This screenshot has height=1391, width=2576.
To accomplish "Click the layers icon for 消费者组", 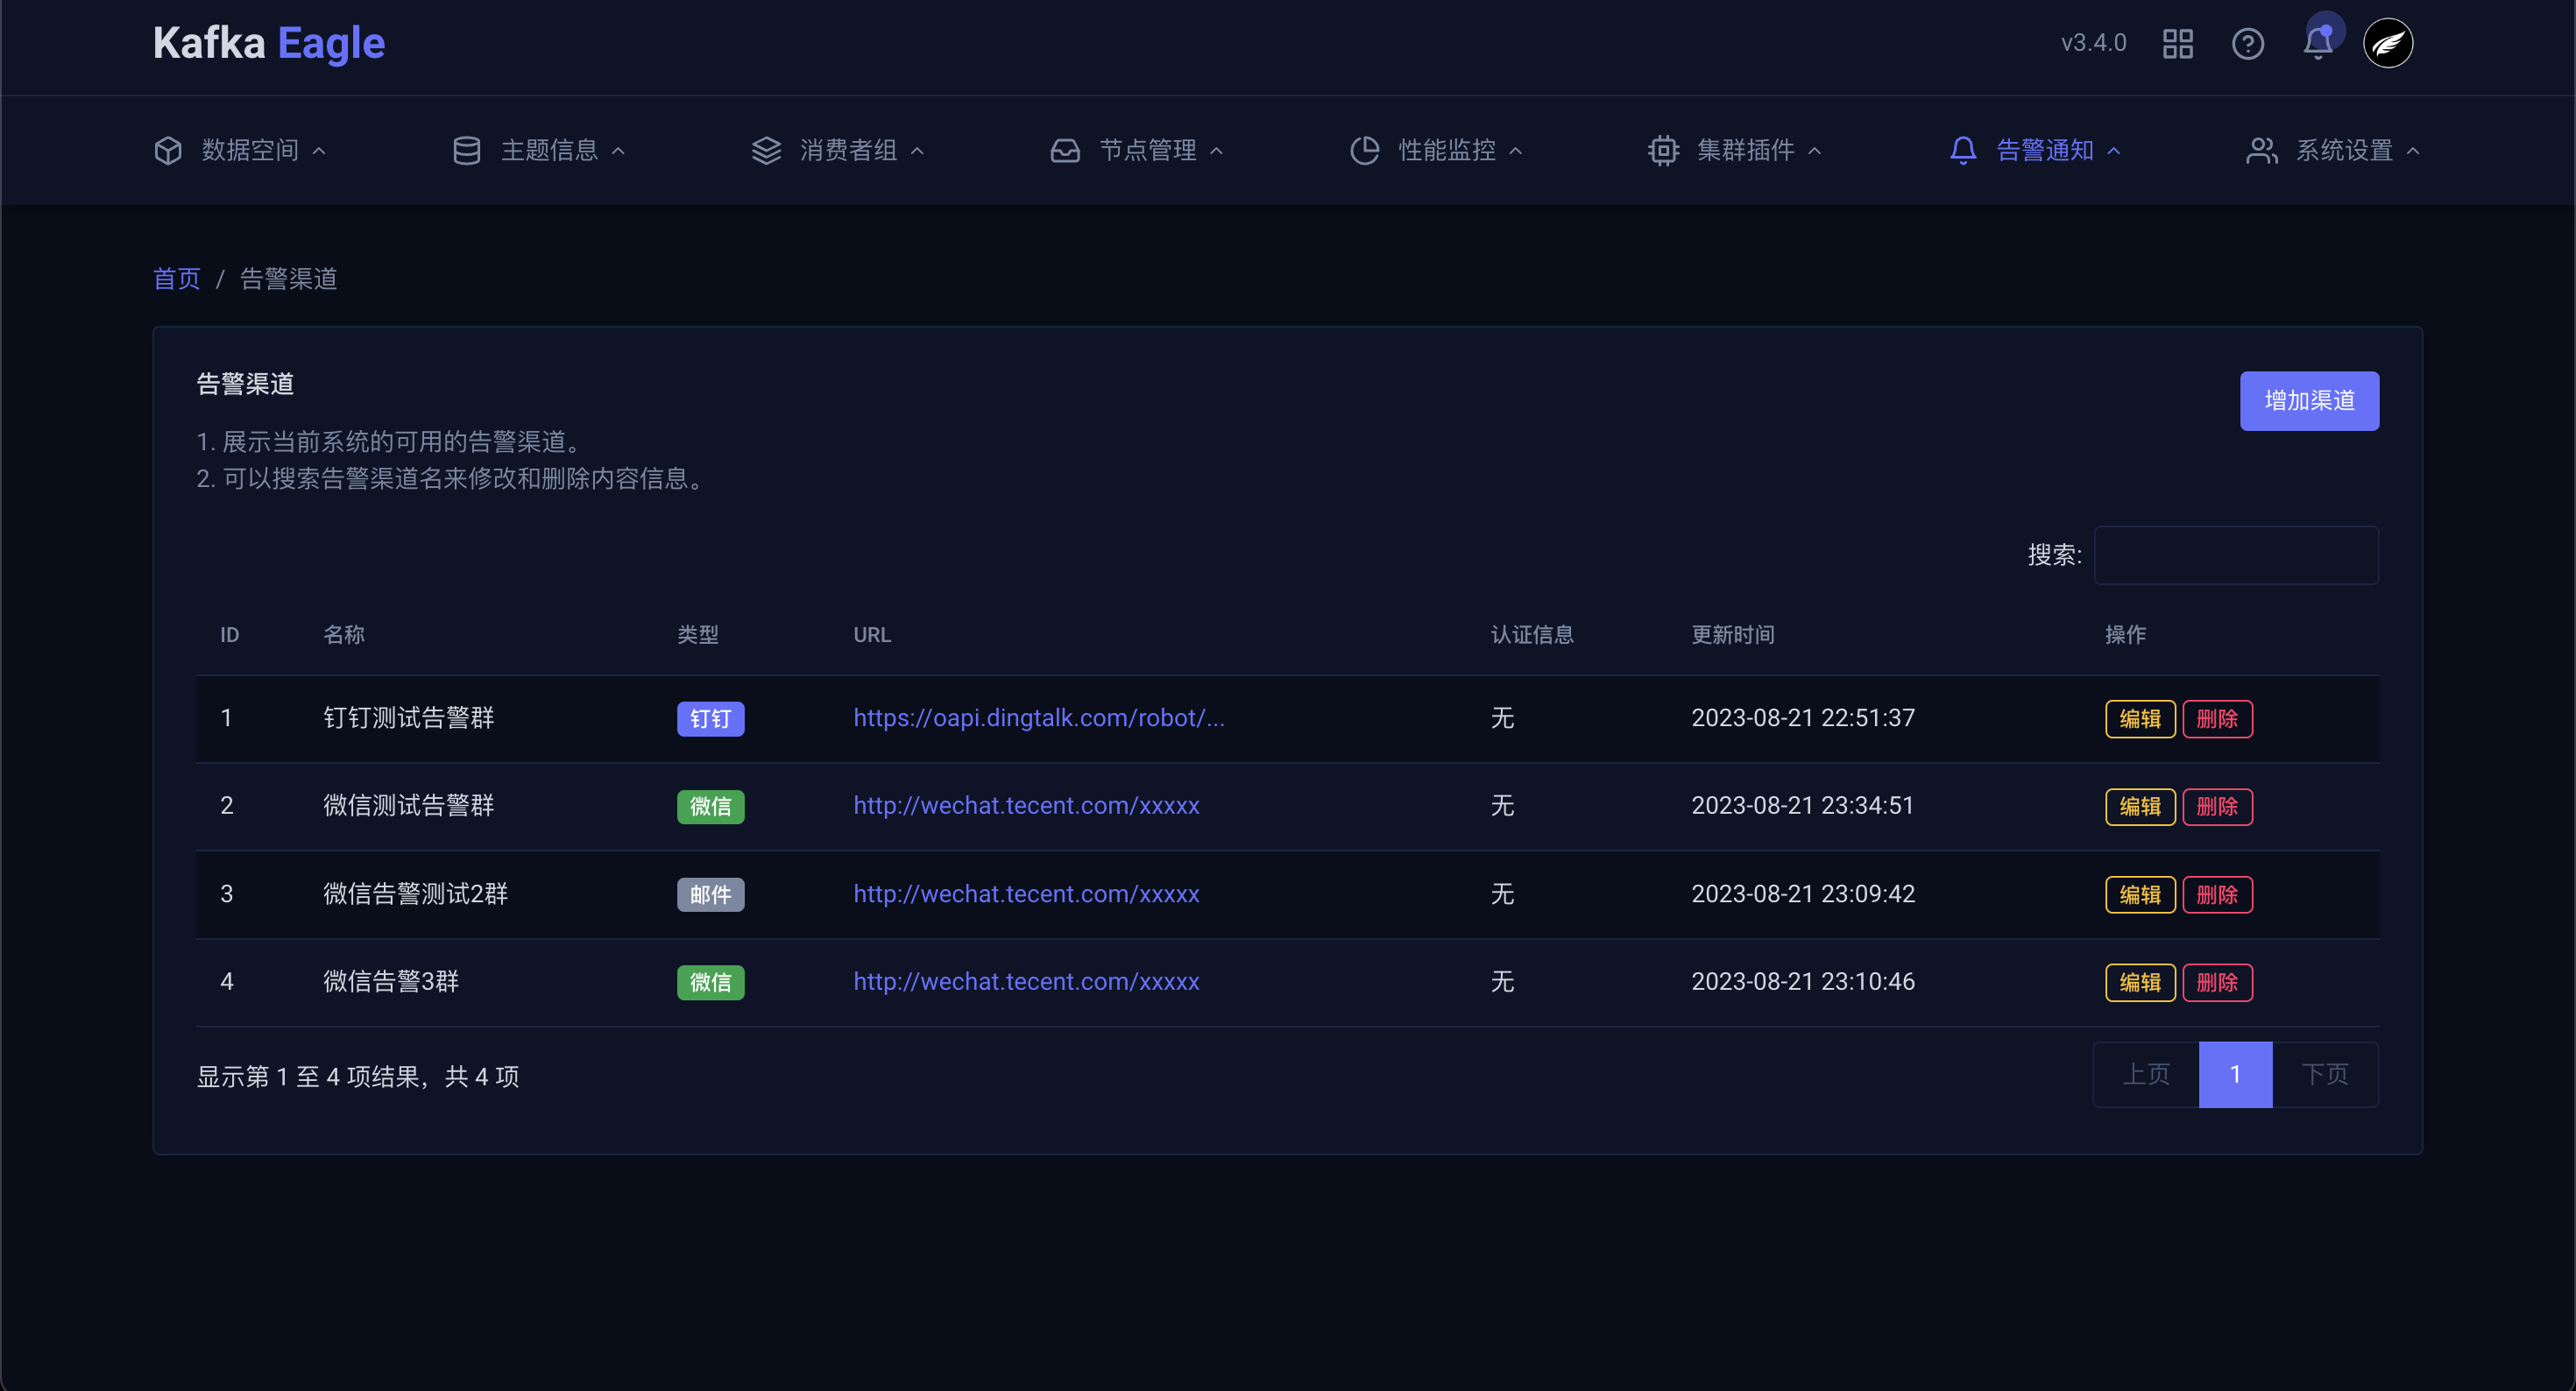I will (766, 150).
